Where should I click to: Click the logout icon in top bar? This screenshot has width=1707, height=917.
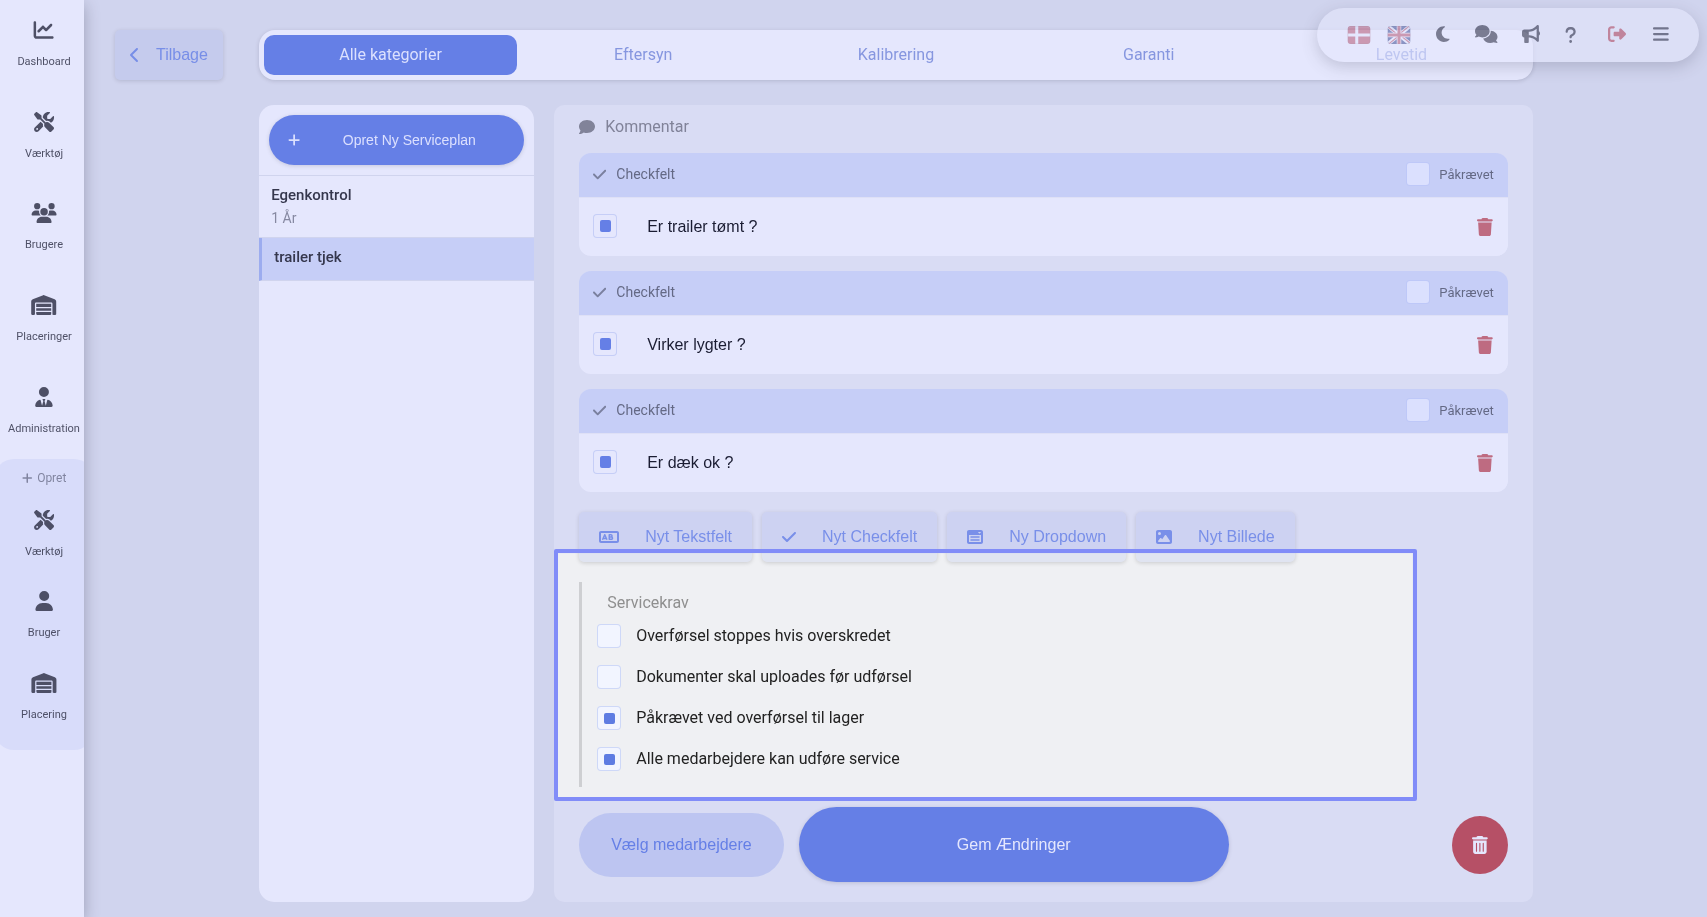pos(1616,35)
